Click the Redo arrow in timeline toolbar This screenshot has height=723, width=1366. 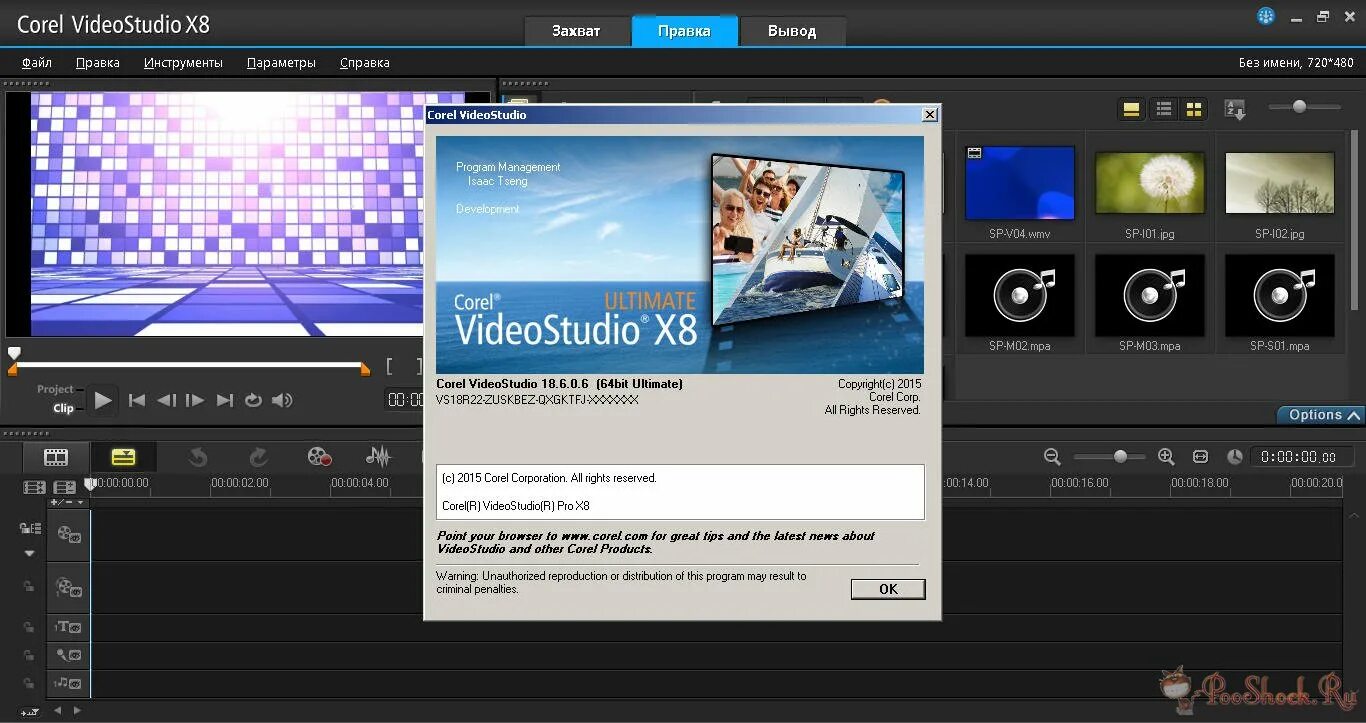point(258,457)
